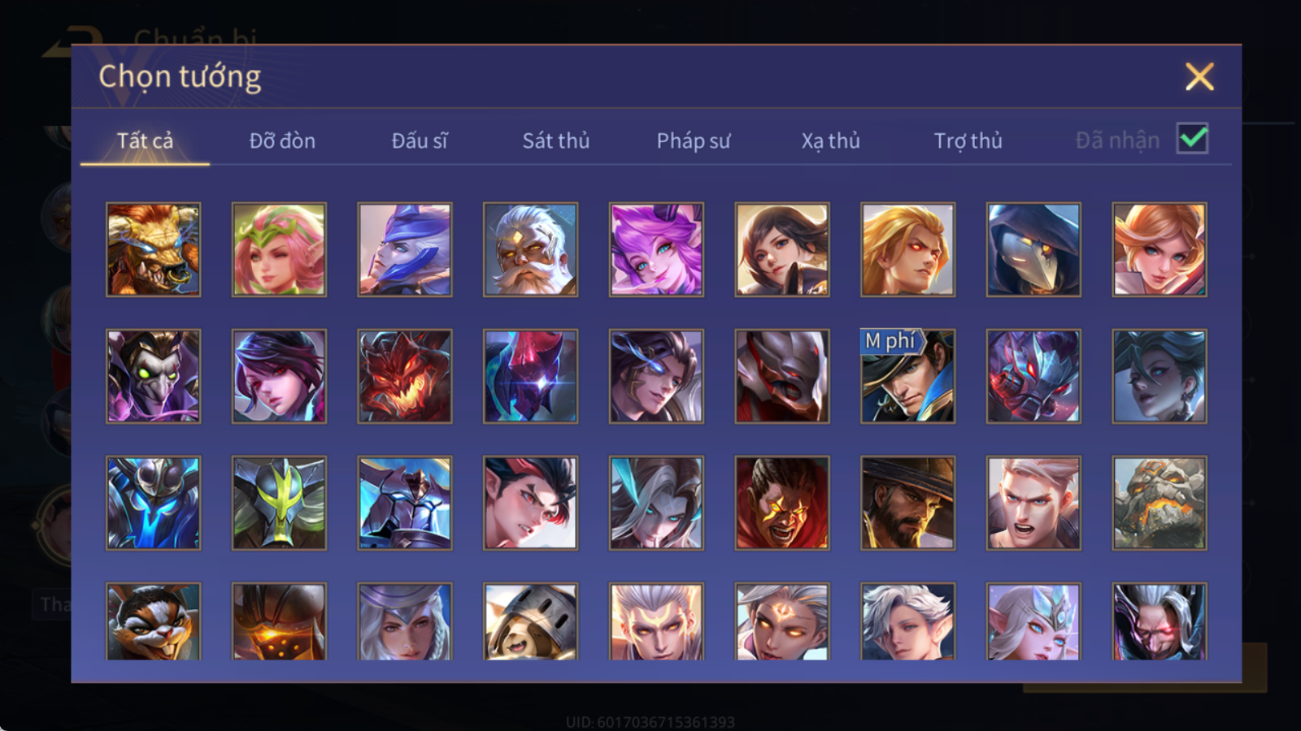Pick the hero marked 'M phí'
The width and height of the screenshot is (1301, 731).
[x=908, y=376]
